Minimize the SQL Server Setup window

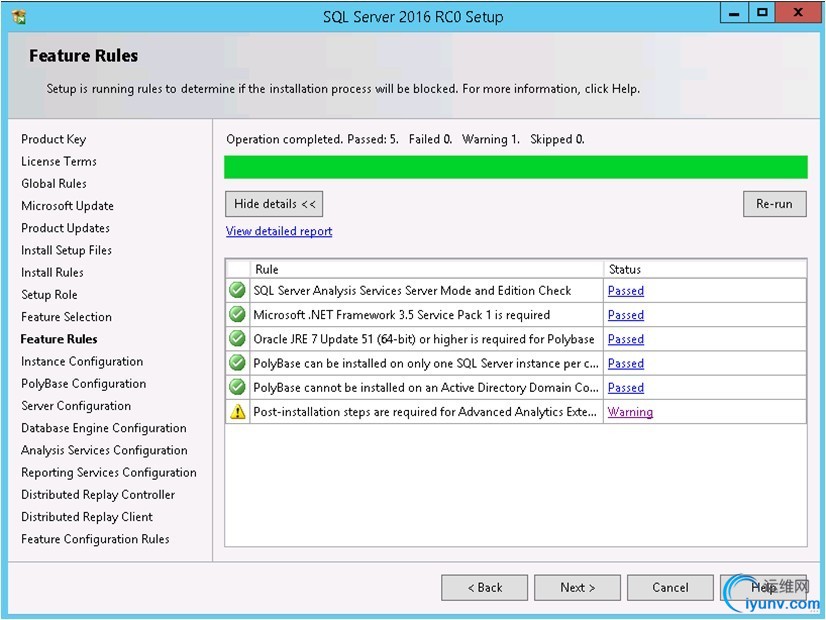coord(734,13)
